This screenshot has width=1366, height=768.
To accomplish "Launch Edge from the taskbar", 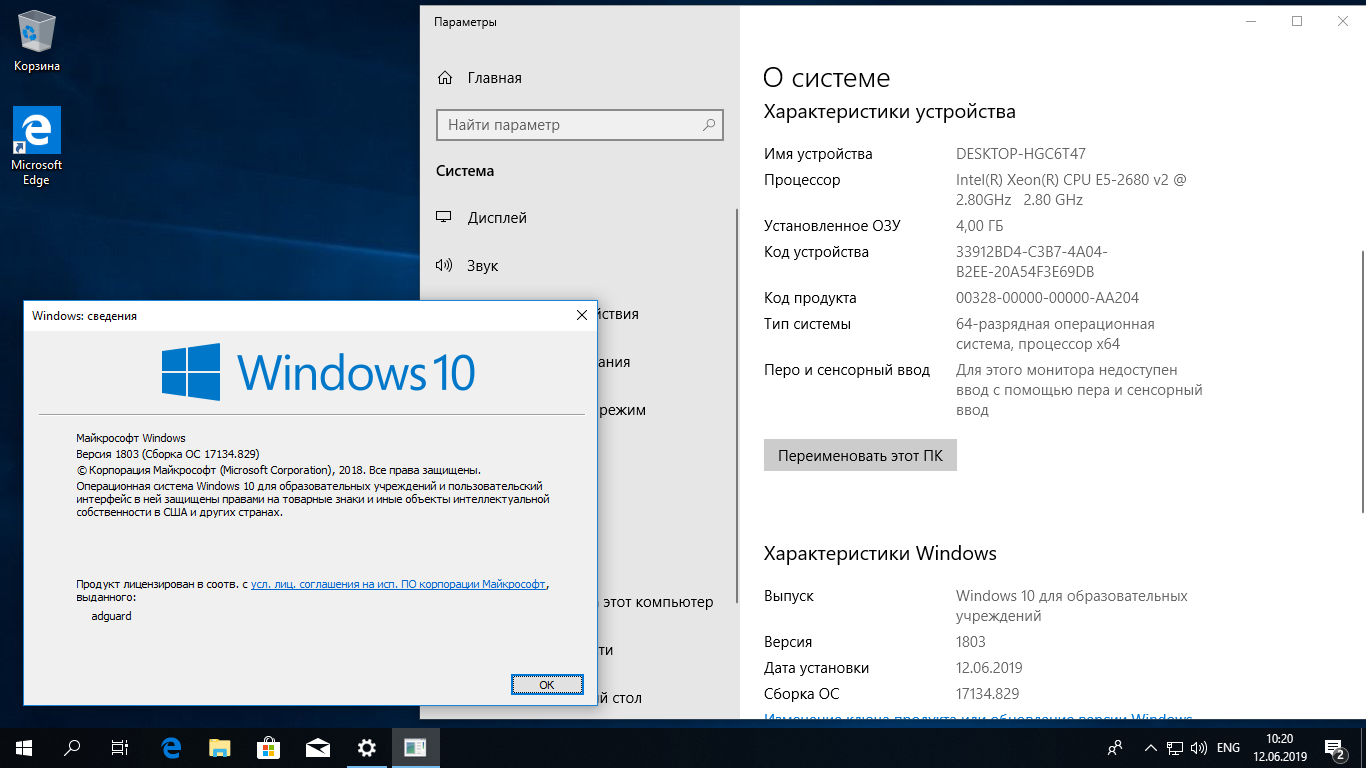I will pyautogui.click(x=171, y=747).
